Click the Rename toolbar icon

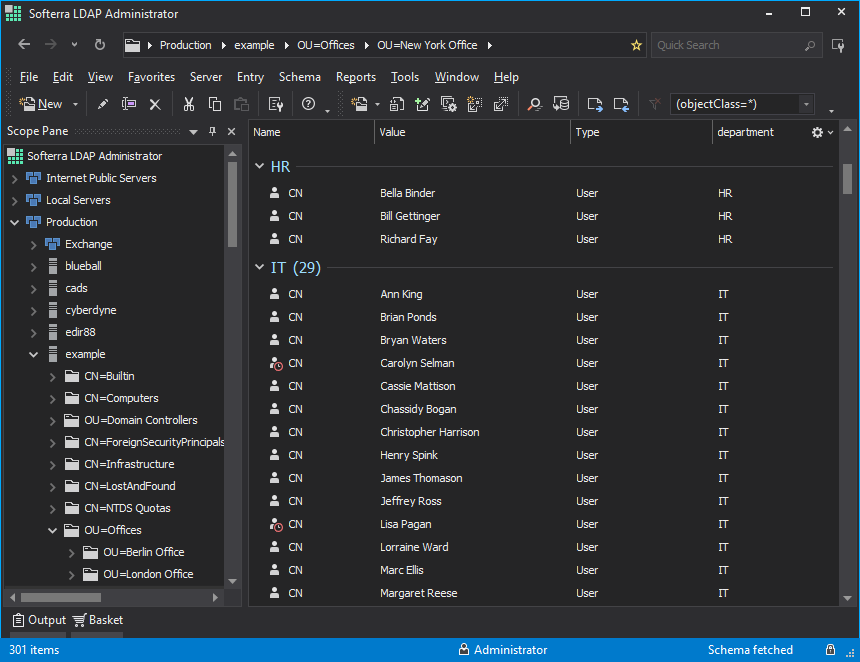coord(129,104)
